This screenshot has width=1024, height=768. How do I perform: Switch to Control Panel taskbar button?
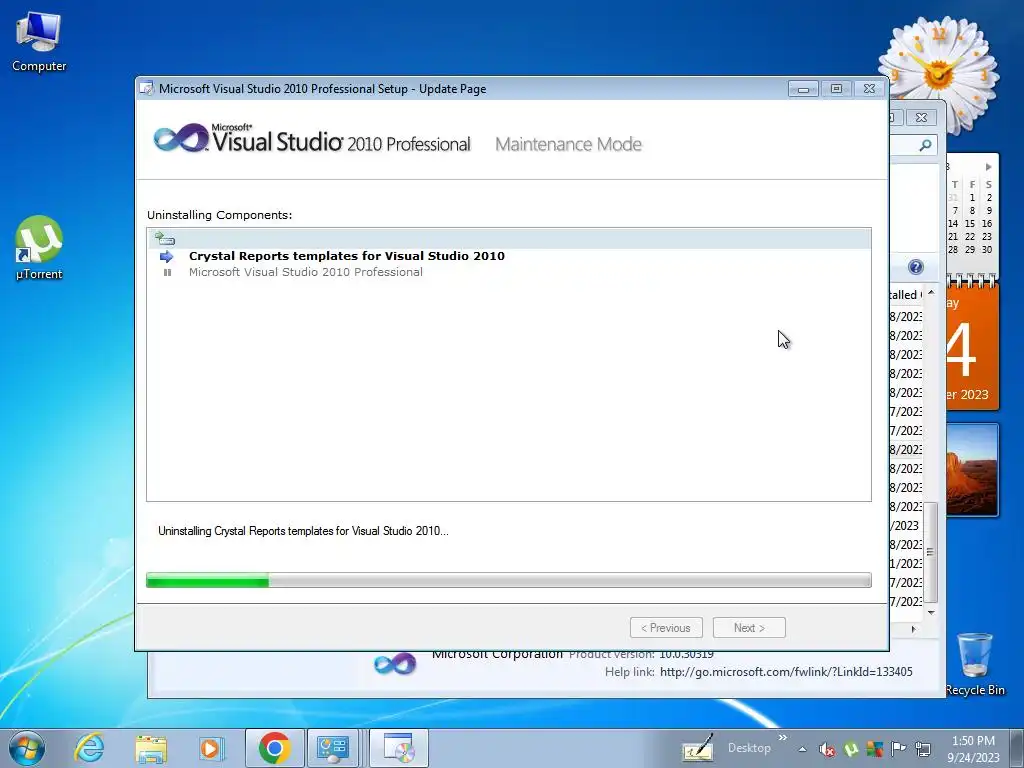point(333,748)
